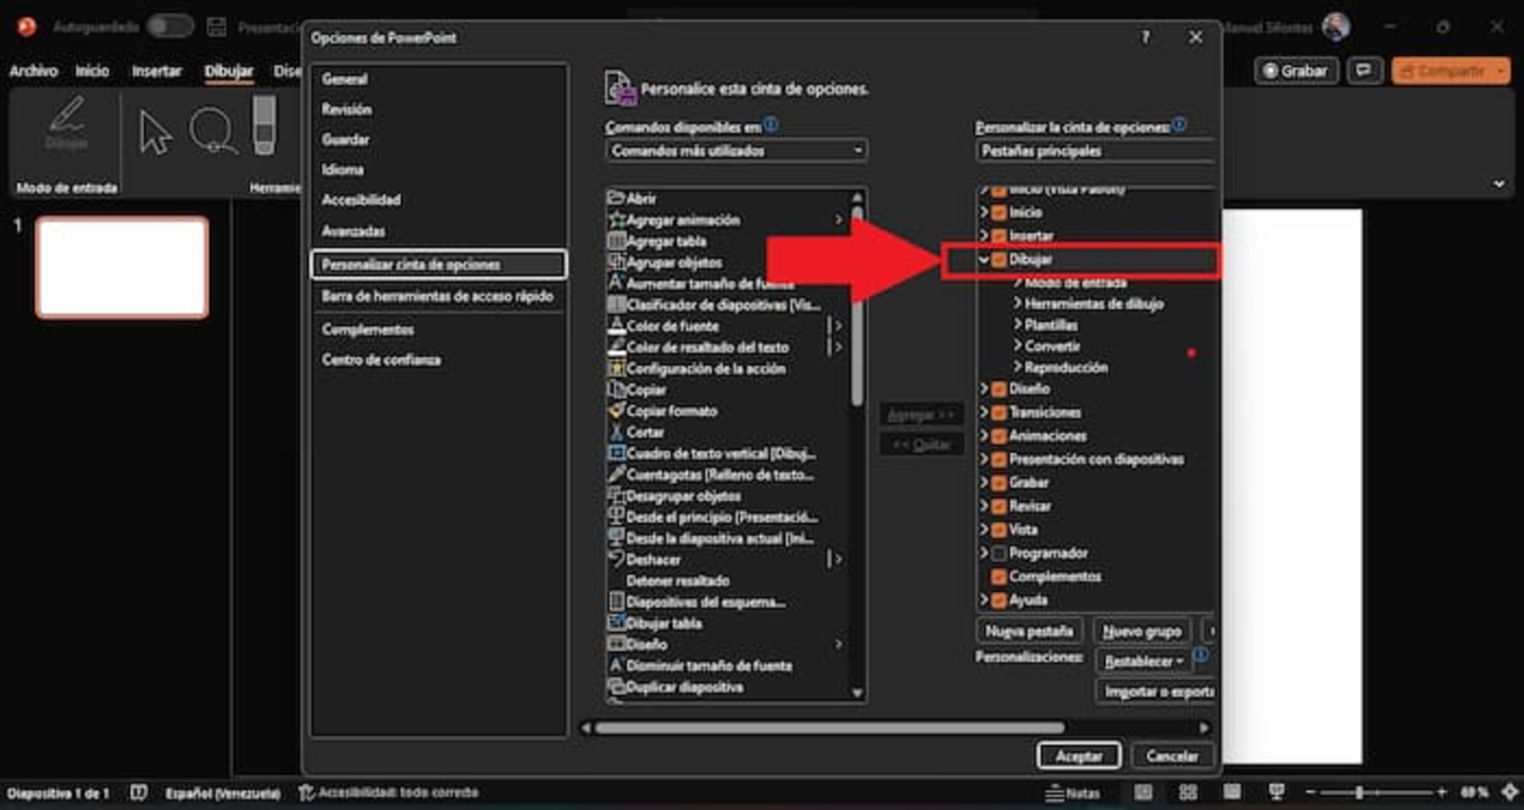The image size is (1524, 810).
Task: Select the Desde el principio icon
Action: (616, 517)
